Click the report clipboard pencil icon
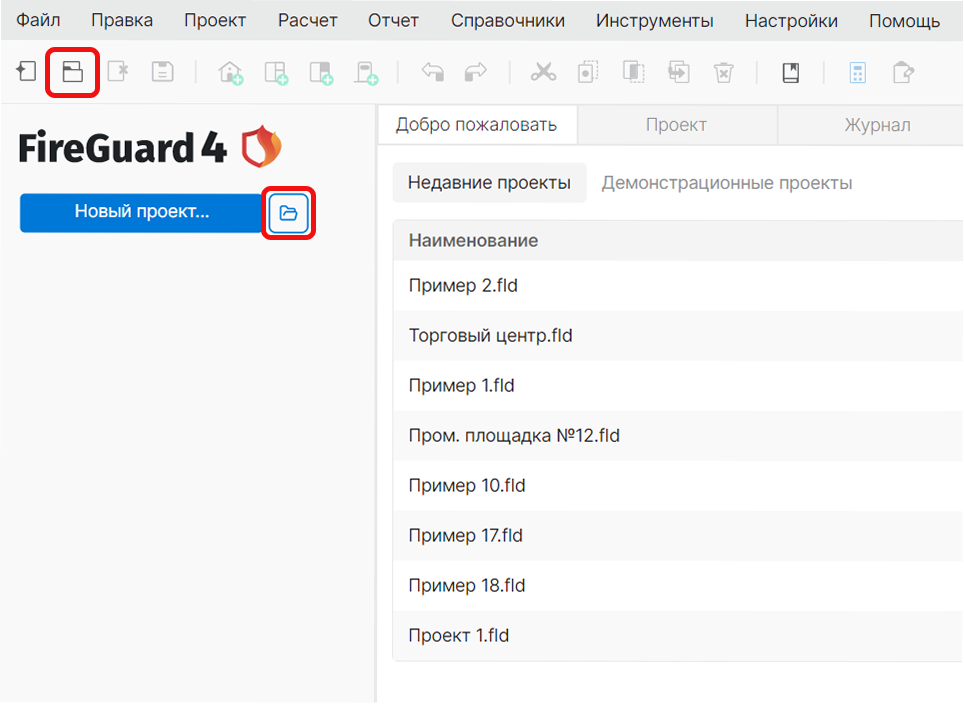Screen dimensions: 964x704 [x=903, y=72]
